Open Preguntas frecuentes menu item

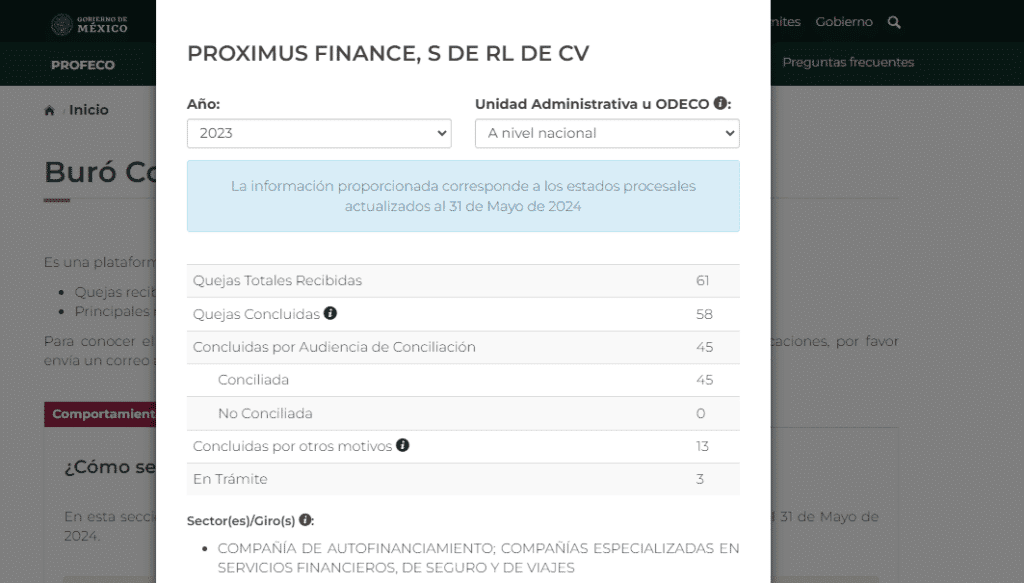pyautogui.click(x=847, y=62)
